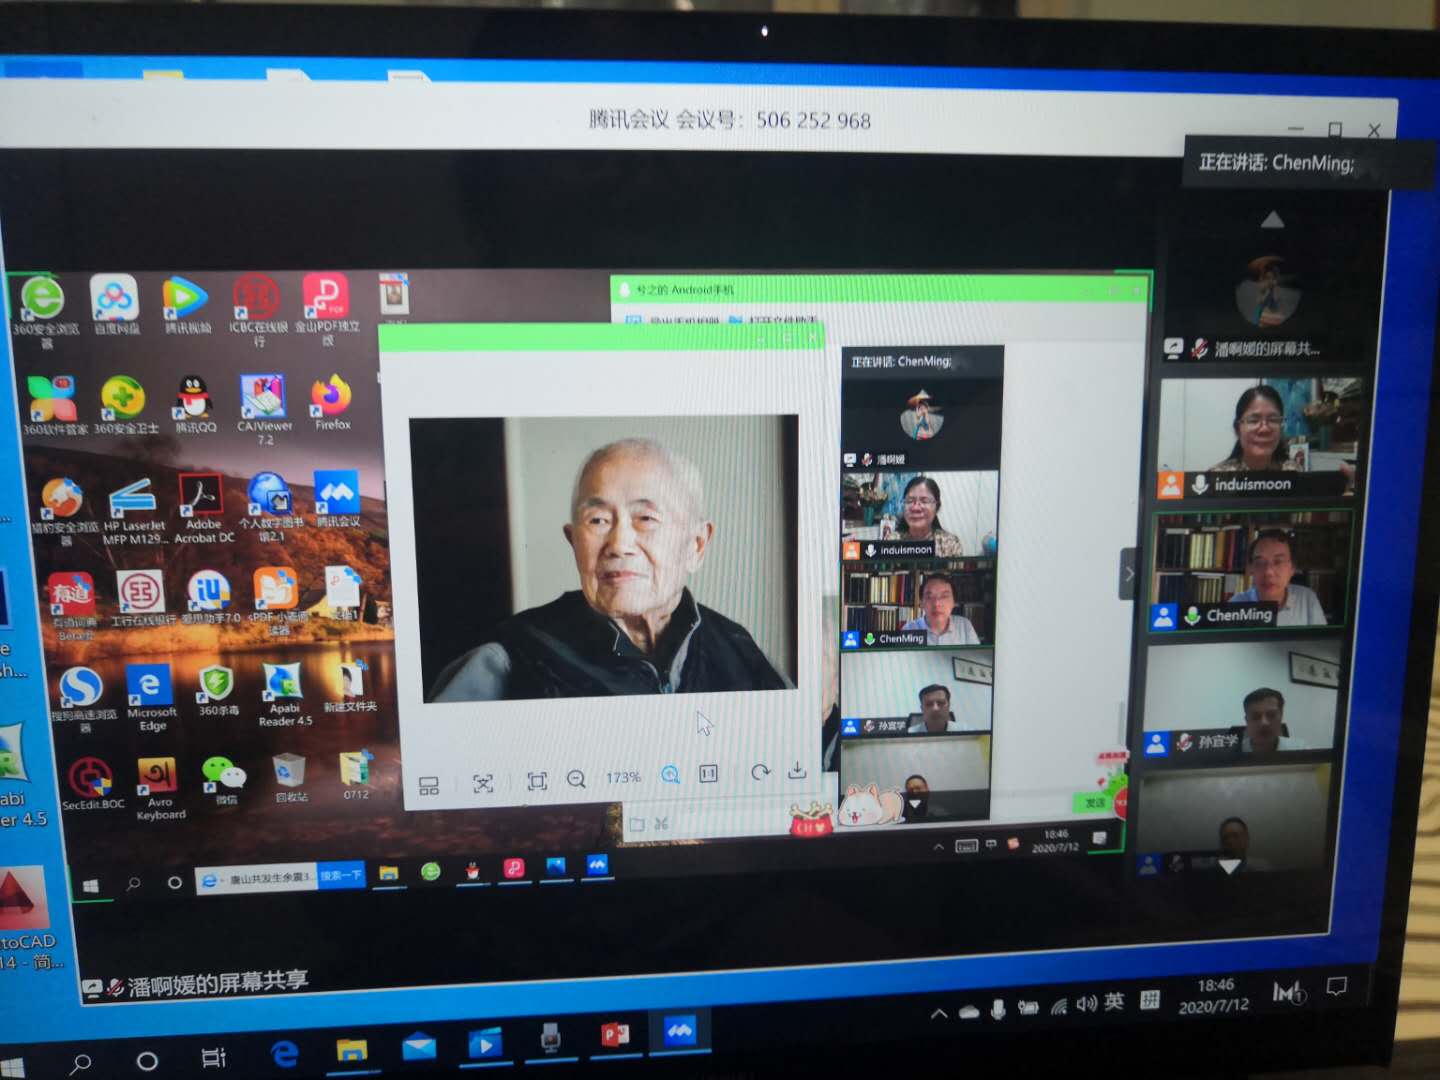Click the fit-to-window icon in viewer toolbar
The height and width of the screenshot is (1080, 1440).
click(x=537, y=781)
